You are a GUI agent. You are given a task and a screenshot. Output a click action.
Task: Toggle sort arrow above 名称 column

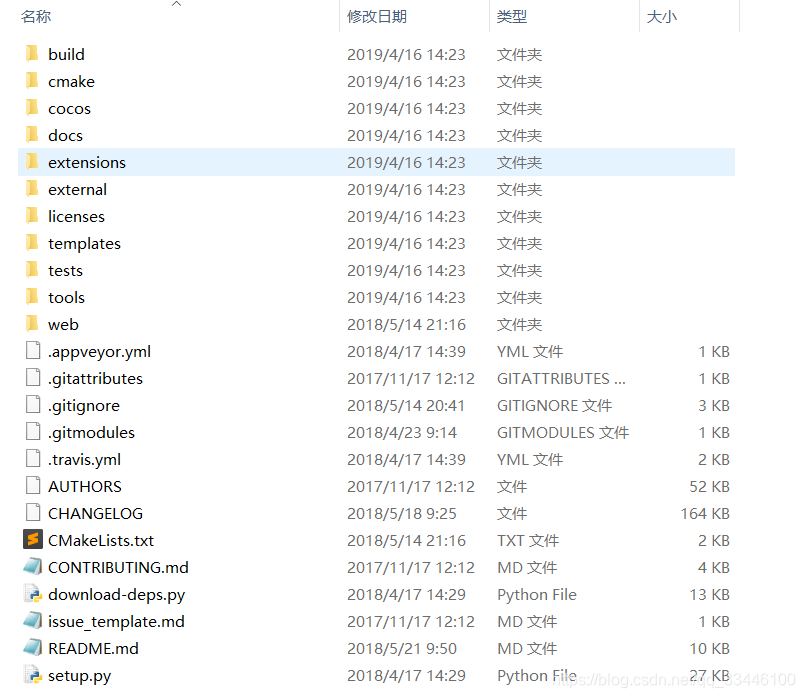[177, 4]
